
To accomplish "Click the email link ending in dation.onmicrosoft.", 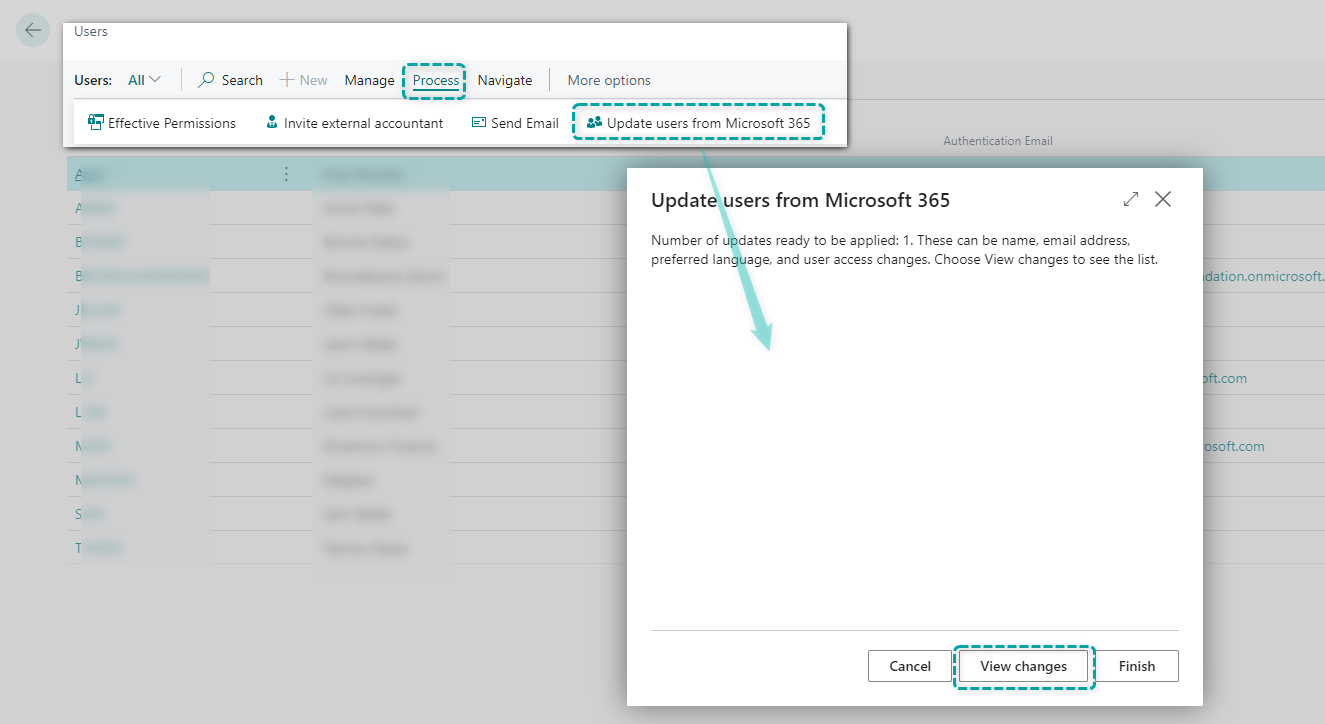I will [1263, 276].
